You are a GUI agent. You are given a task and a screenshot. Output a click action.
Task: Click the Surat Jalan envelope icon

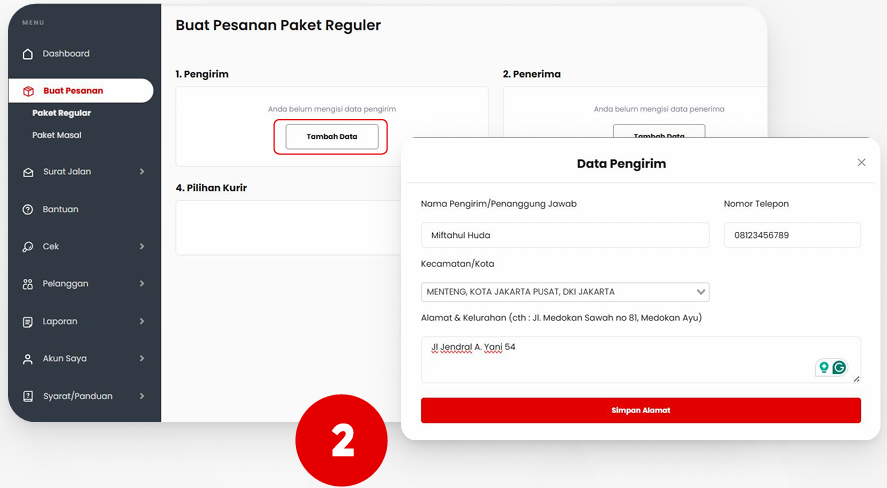(x=28, y=172)
